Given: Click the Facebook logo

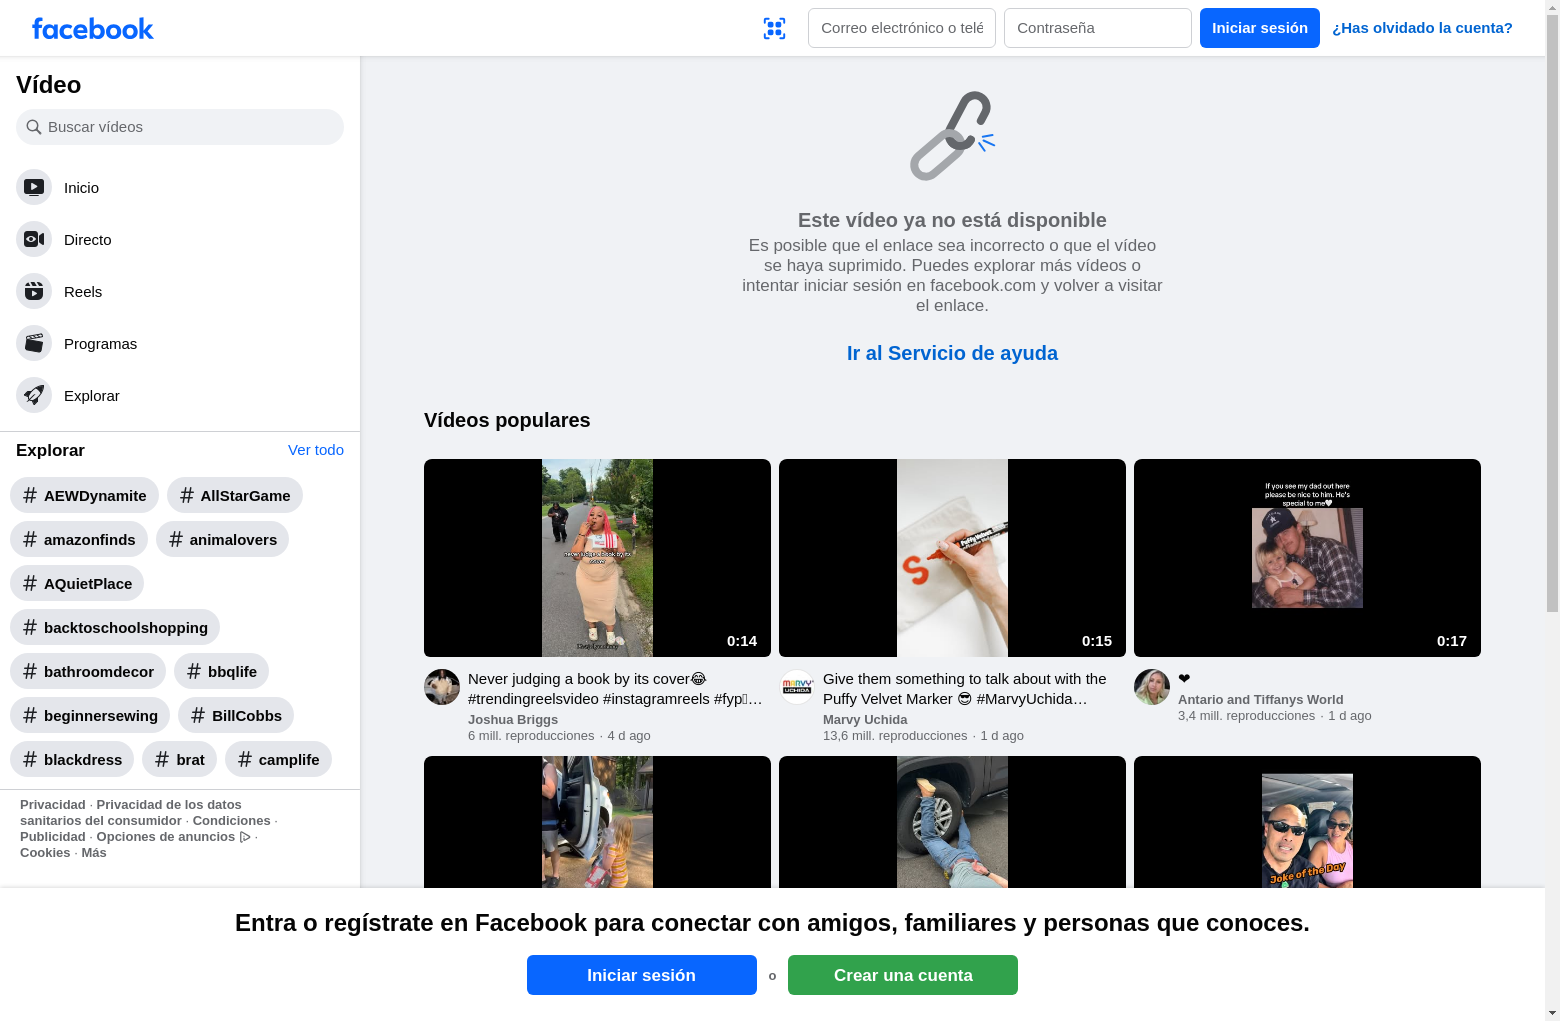Looking at the screenshot, I should [92, 29].
